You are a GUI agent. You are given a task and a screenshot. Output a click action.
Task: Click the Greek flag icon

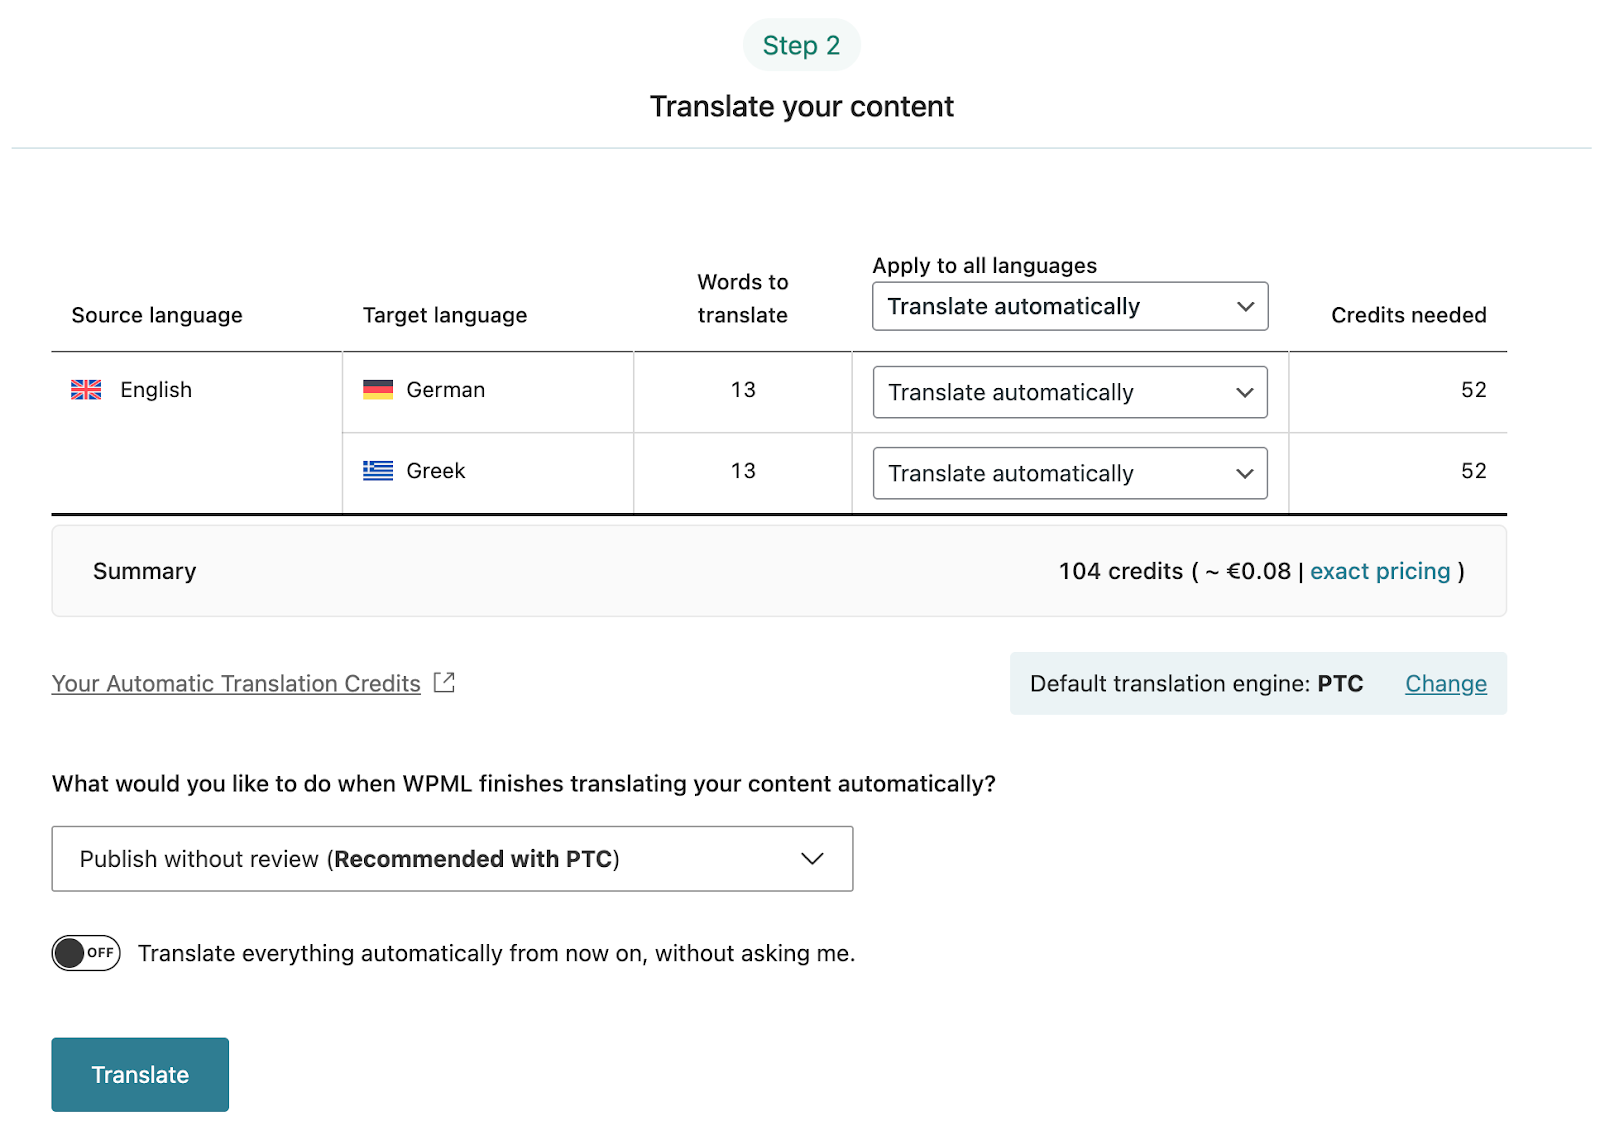tap(378, 471)
